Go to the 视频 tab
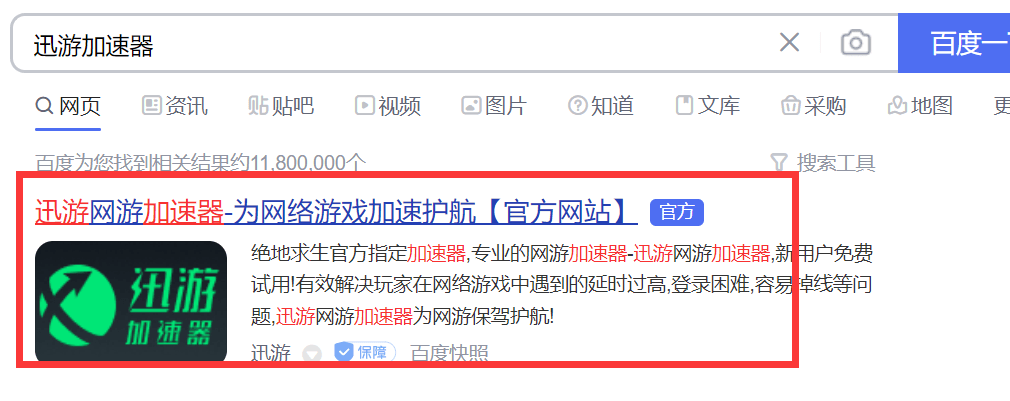 pyautogui.click(x=388, y=106)
